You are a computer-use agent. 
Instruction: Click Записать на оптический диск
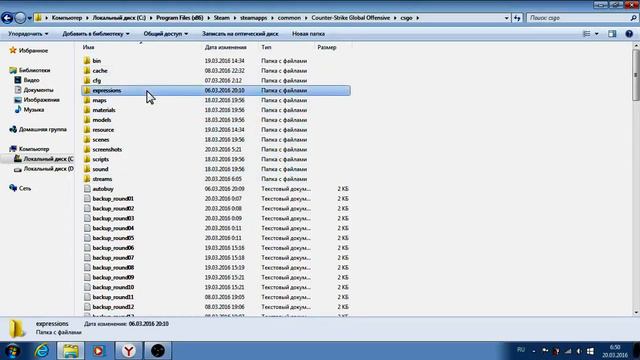(240, 34)
